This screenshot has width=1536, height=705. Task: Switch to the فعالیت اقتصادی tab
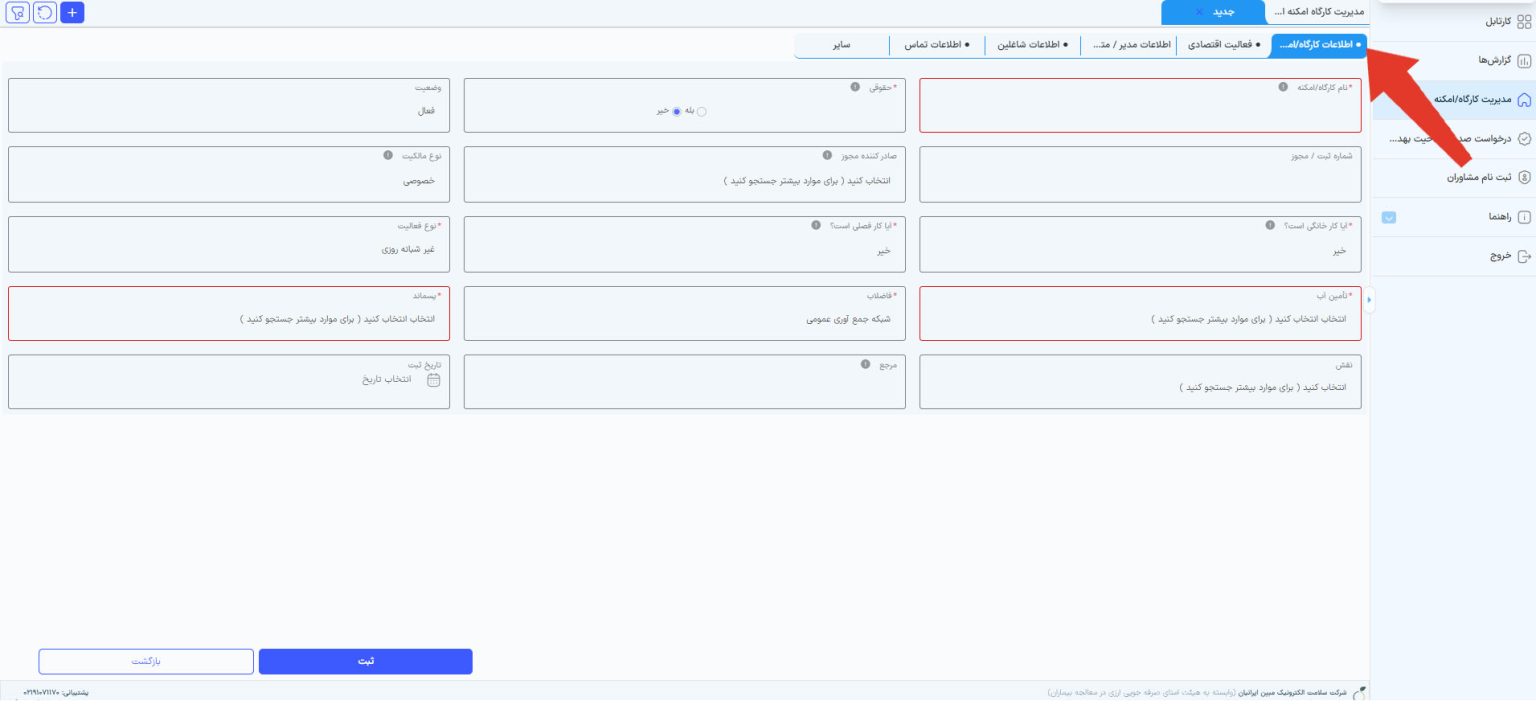coord(1224,45)
